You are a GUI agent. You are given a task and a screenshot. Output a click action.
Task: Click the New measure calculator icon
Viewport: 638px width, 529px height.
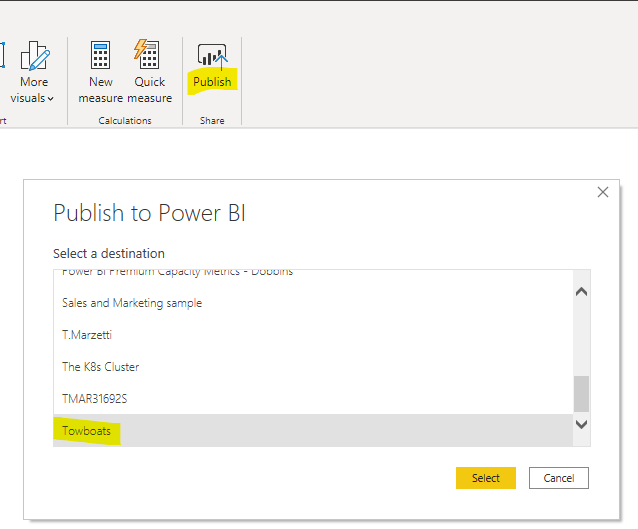(100, 55)
